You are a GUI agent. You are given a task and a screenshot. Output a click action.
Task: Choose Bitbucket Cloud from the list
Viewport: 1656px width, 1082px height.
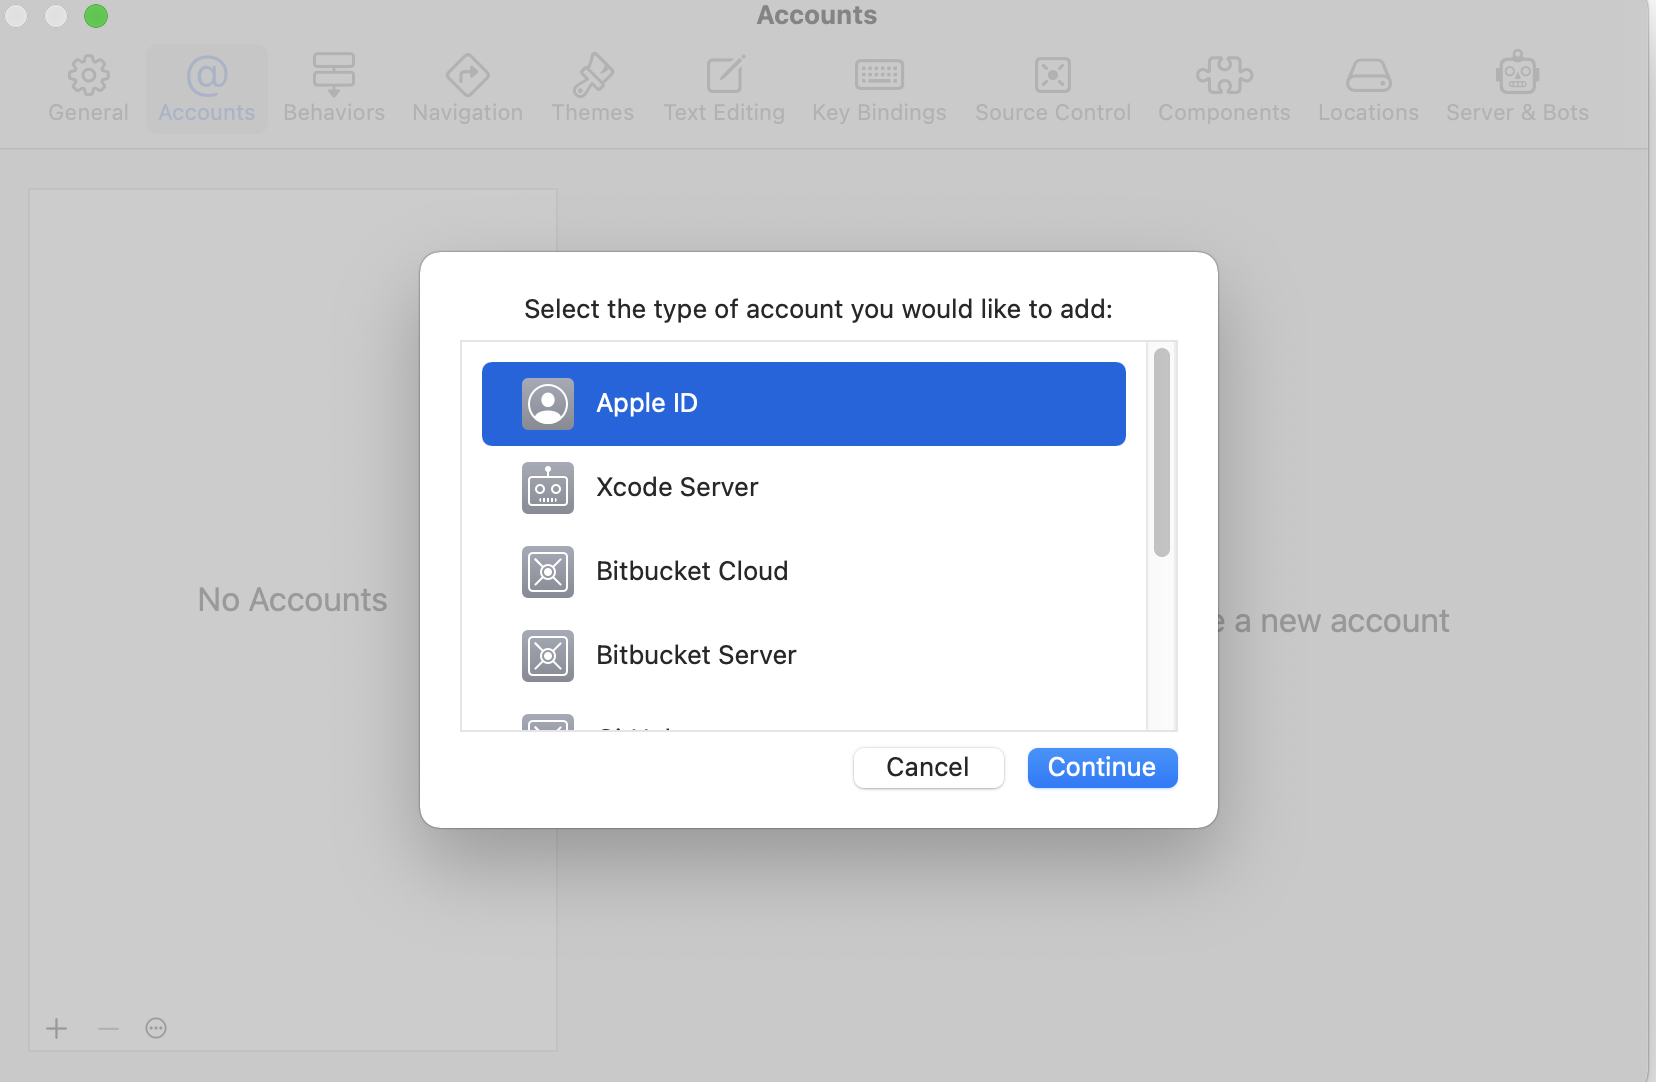804,572
